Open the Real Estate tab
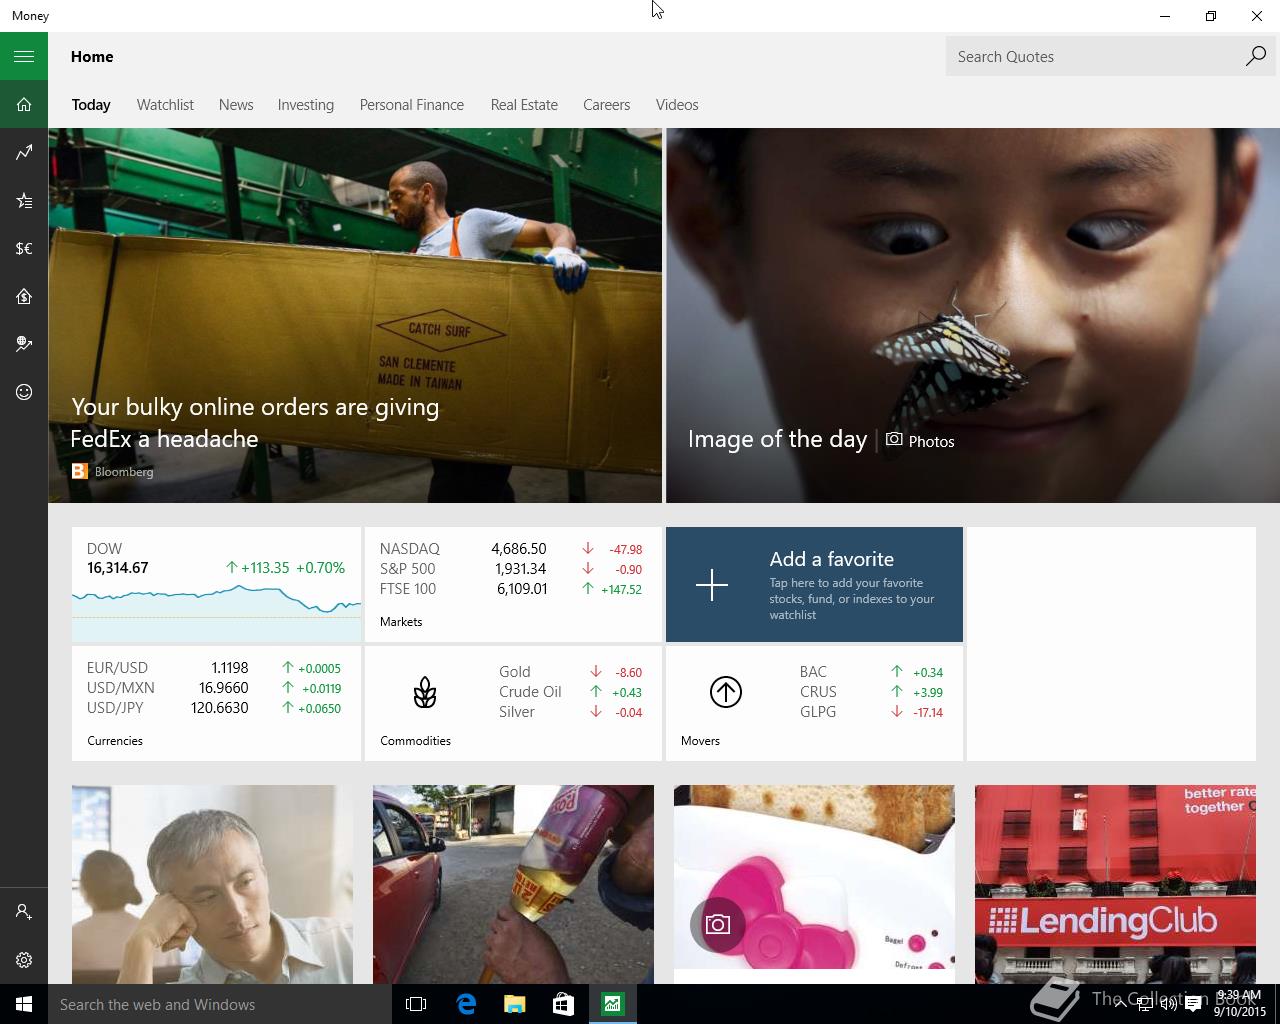This screenshot has width=1280, height=1024. [524, 104]
